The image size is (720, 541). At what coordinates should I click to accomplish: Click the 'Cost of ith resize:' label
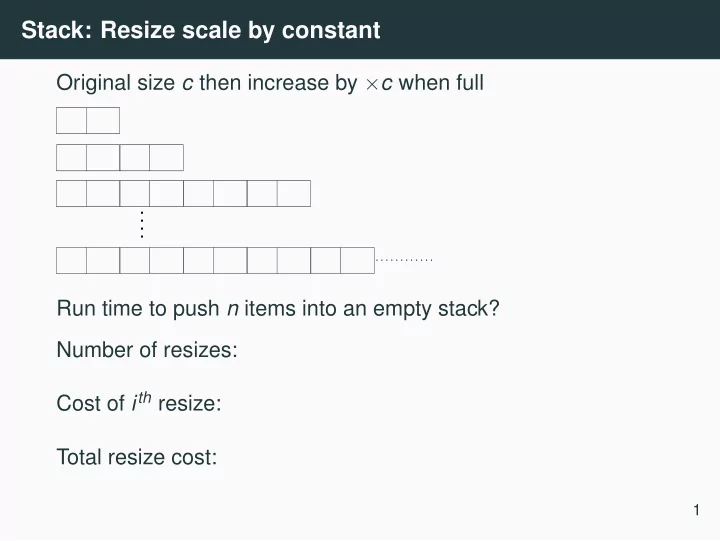pos(139,403)
